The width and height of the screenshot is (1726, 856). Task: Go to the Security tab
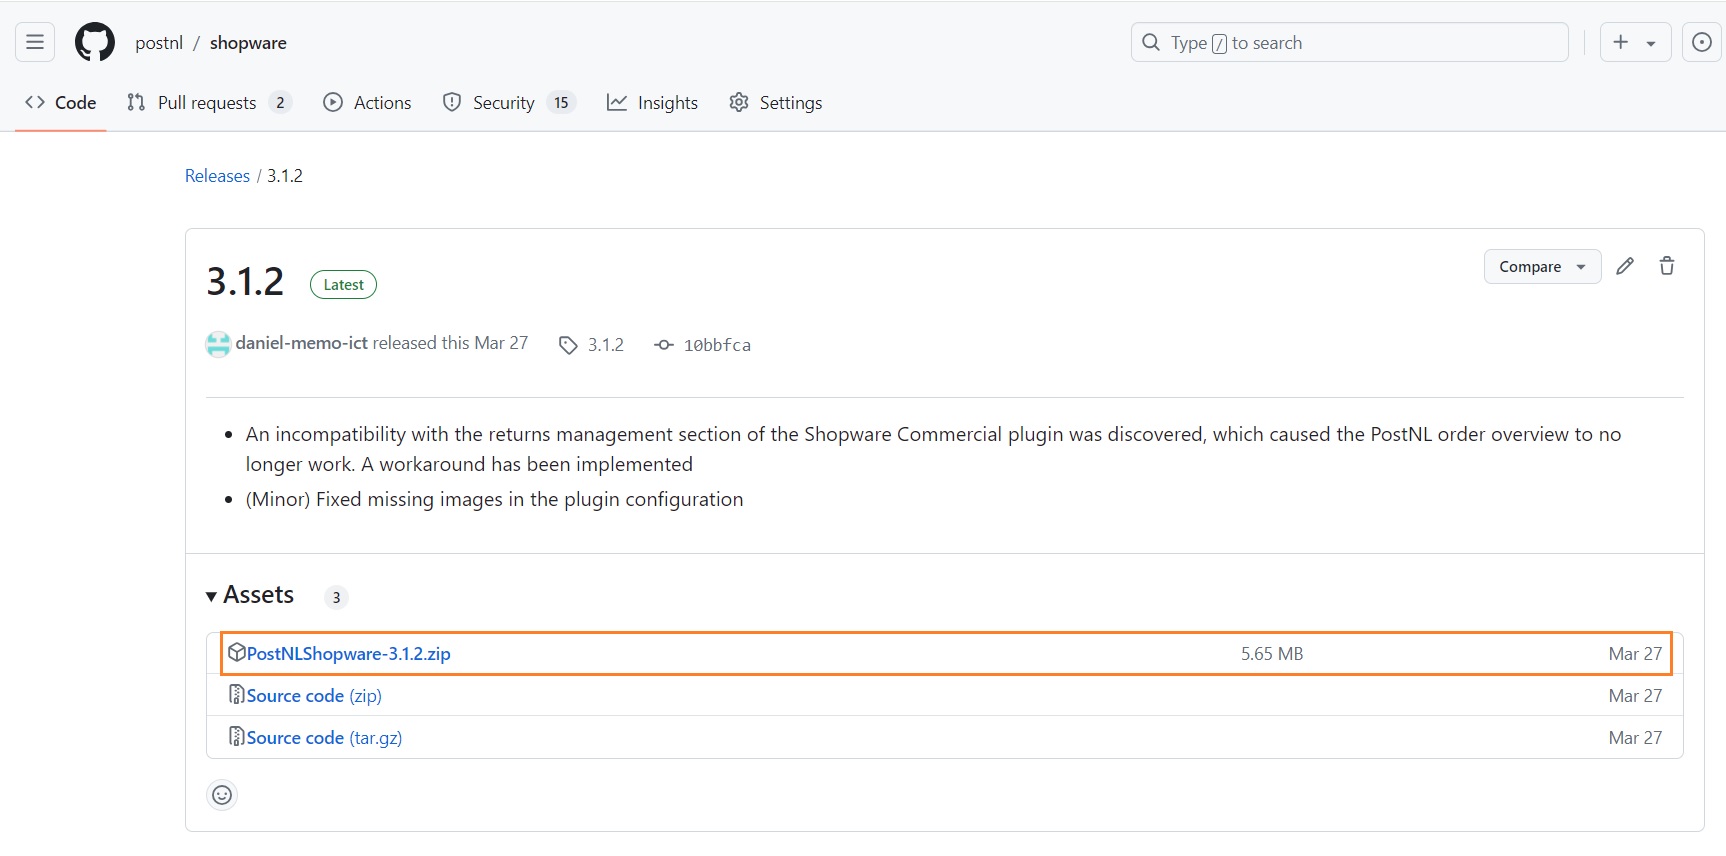click(503, 103)
